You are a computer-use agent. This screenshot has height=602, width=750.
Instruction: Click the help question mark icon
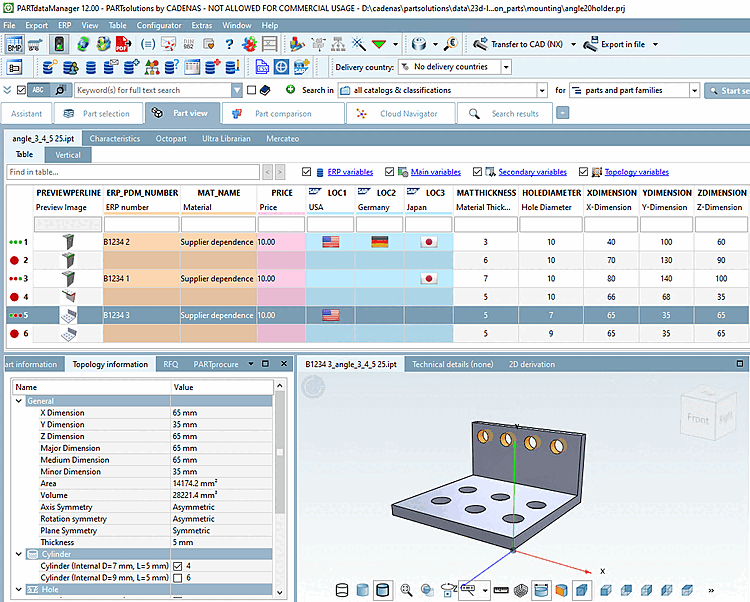[229, 44]
